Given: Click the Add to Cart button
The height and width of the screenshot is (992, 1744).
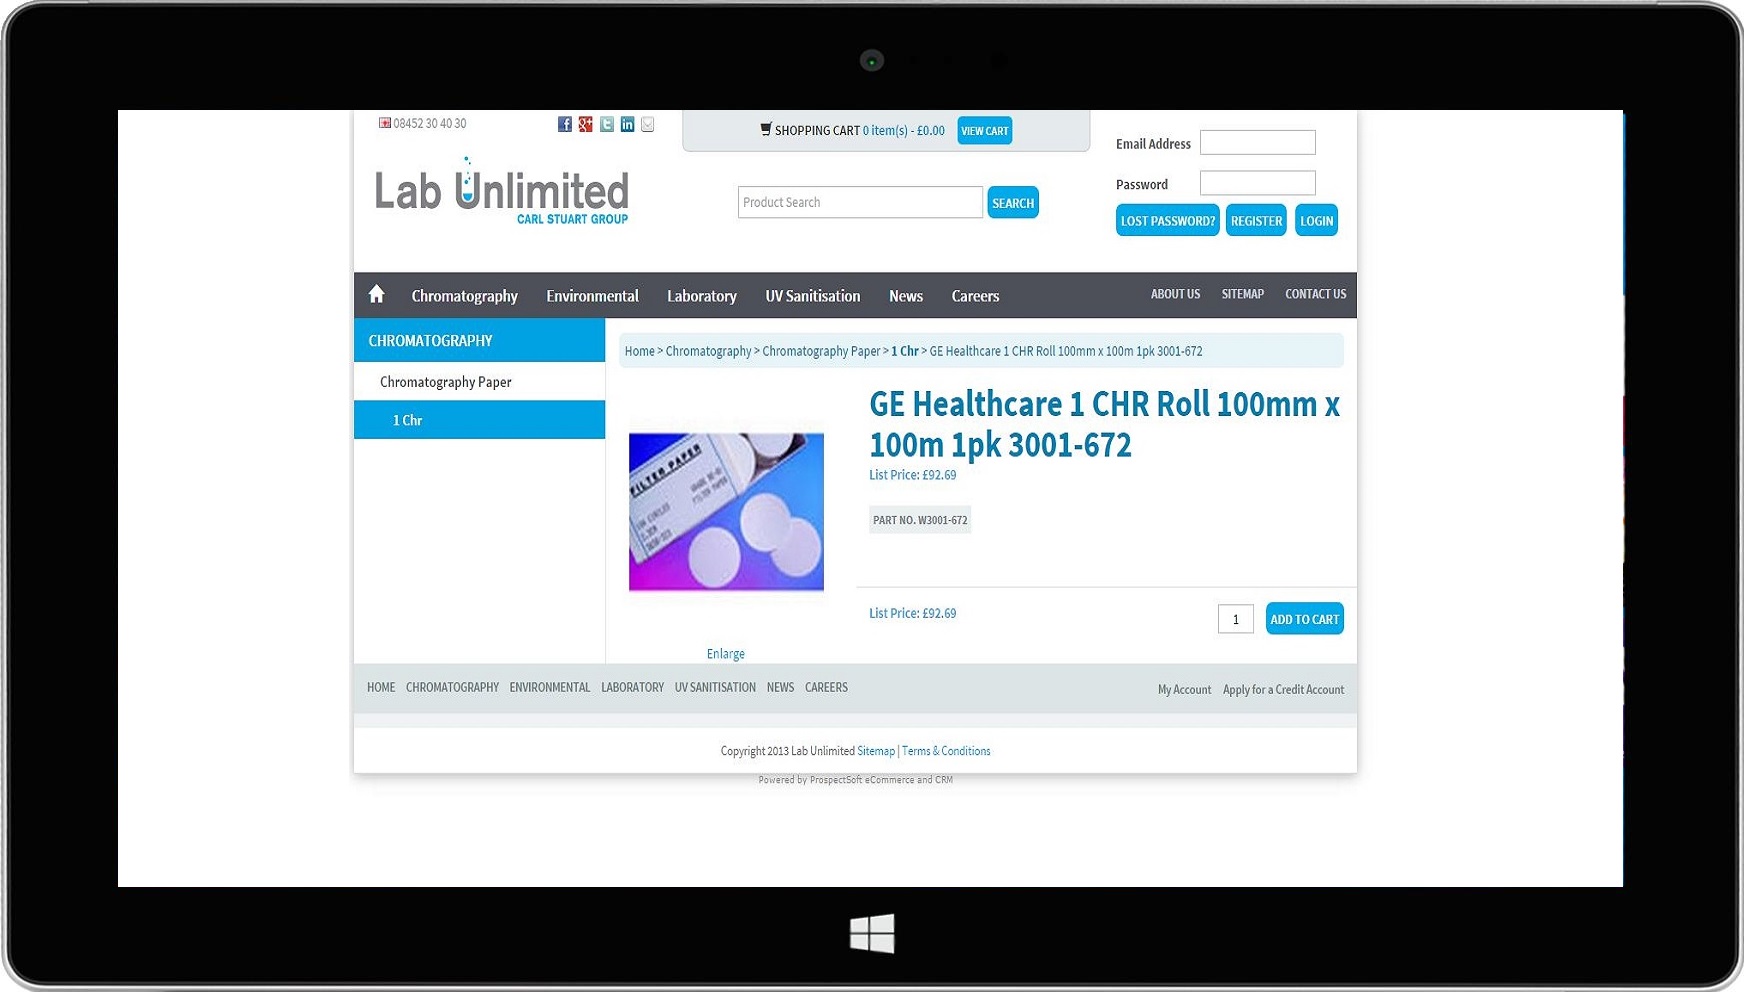Looking at the screenshot, I should pyautogui.click(x=1304, y=619).
